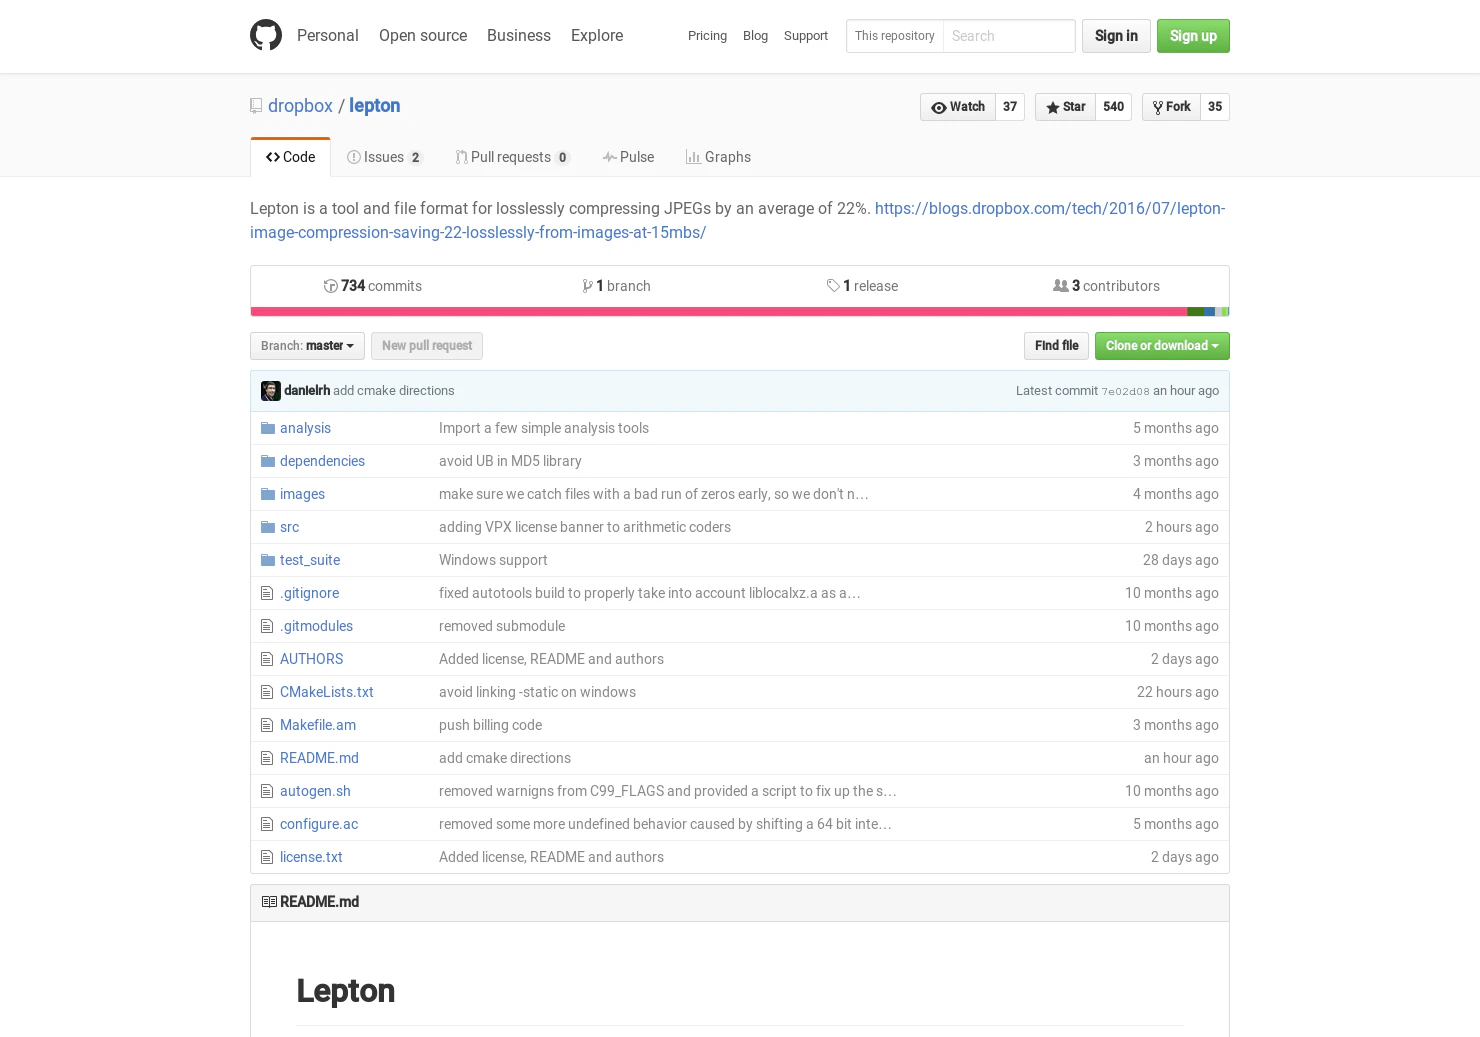
Task: Click the README.md header book icon
Action: click(x=269, y=902)
